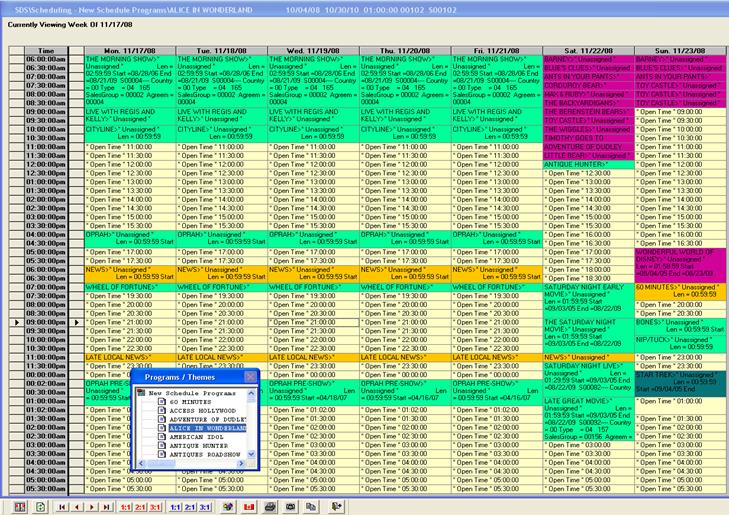Click the red 2:1 zoom button
729x515 pixels.
[x=140, y=506]
